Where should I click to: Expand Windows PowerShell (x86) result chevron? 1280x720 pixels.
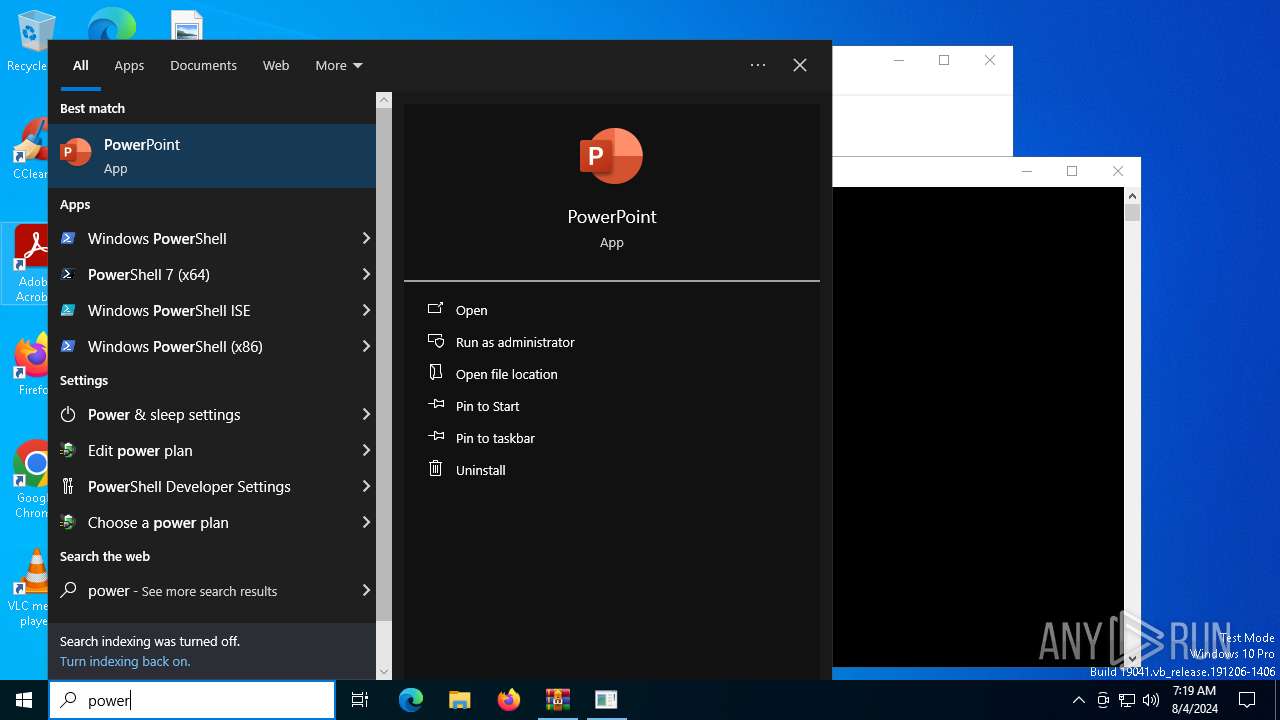click(x=366, y=346)
